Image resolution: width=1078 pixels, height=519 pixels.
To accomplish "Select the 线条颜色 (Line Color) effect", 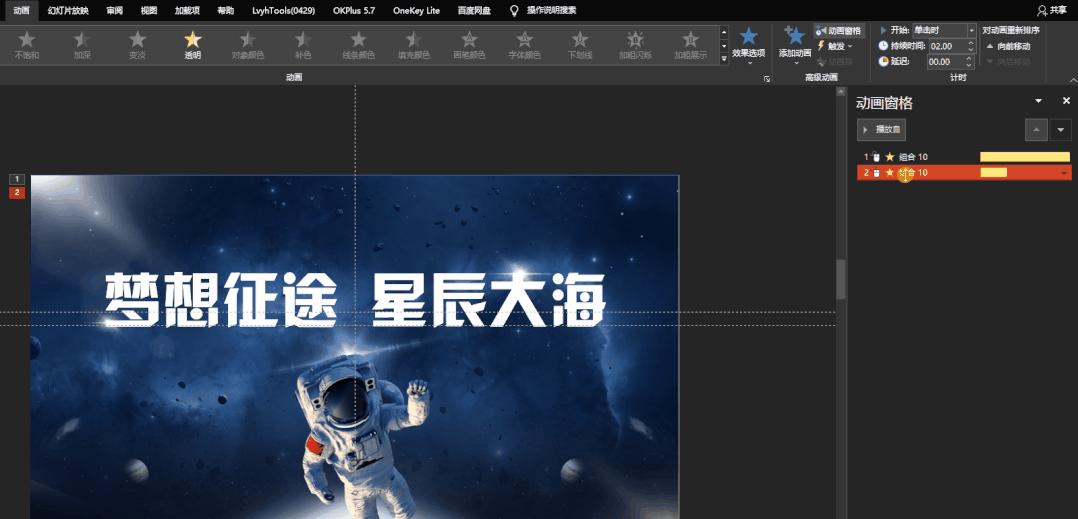I will (358, 45).
